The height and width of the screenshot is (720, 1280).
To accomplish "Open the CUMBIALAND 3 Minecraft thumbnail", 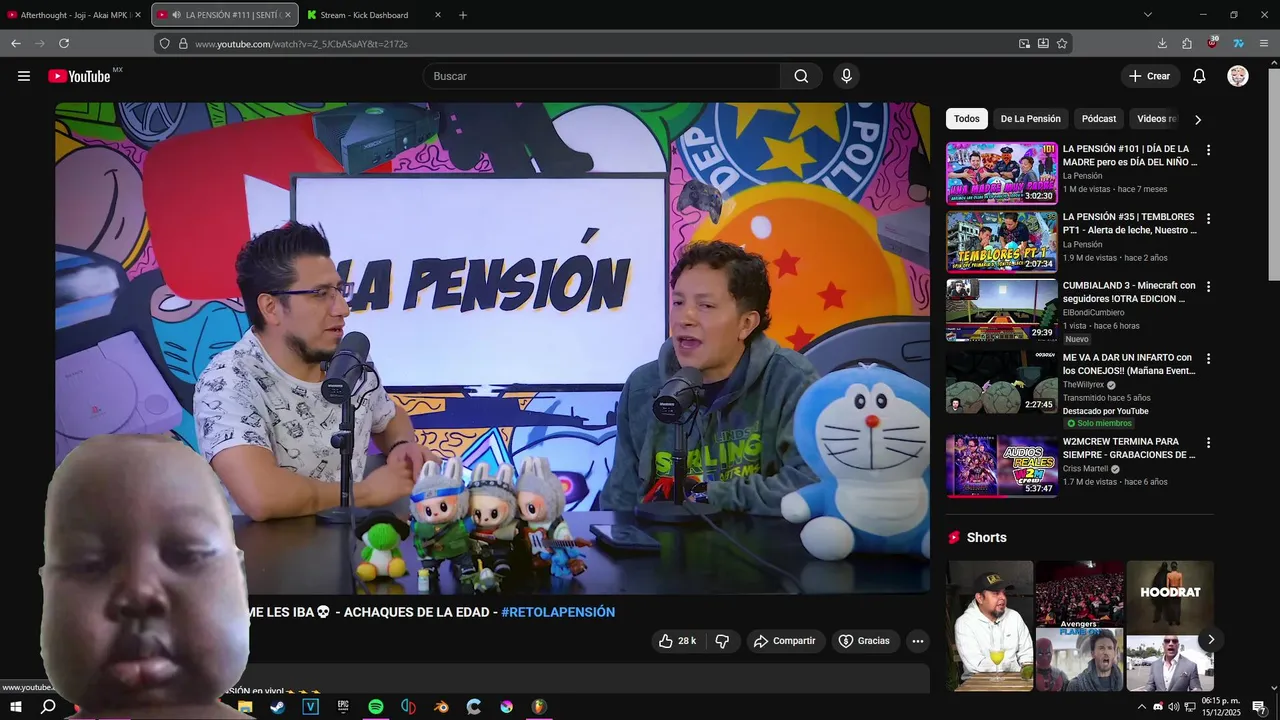I will click(1001, 310).
